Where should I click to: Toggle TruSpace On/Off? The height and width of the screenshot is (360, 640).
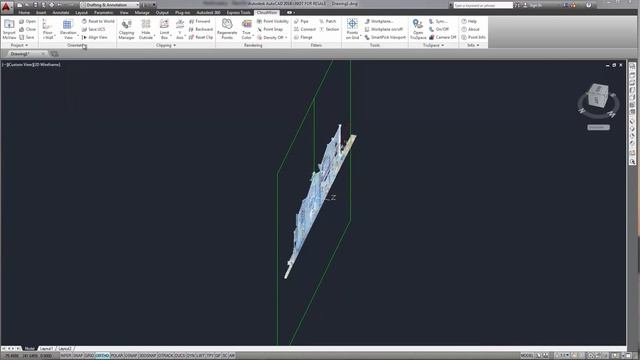pyautogui.click(x=439, y=29)
